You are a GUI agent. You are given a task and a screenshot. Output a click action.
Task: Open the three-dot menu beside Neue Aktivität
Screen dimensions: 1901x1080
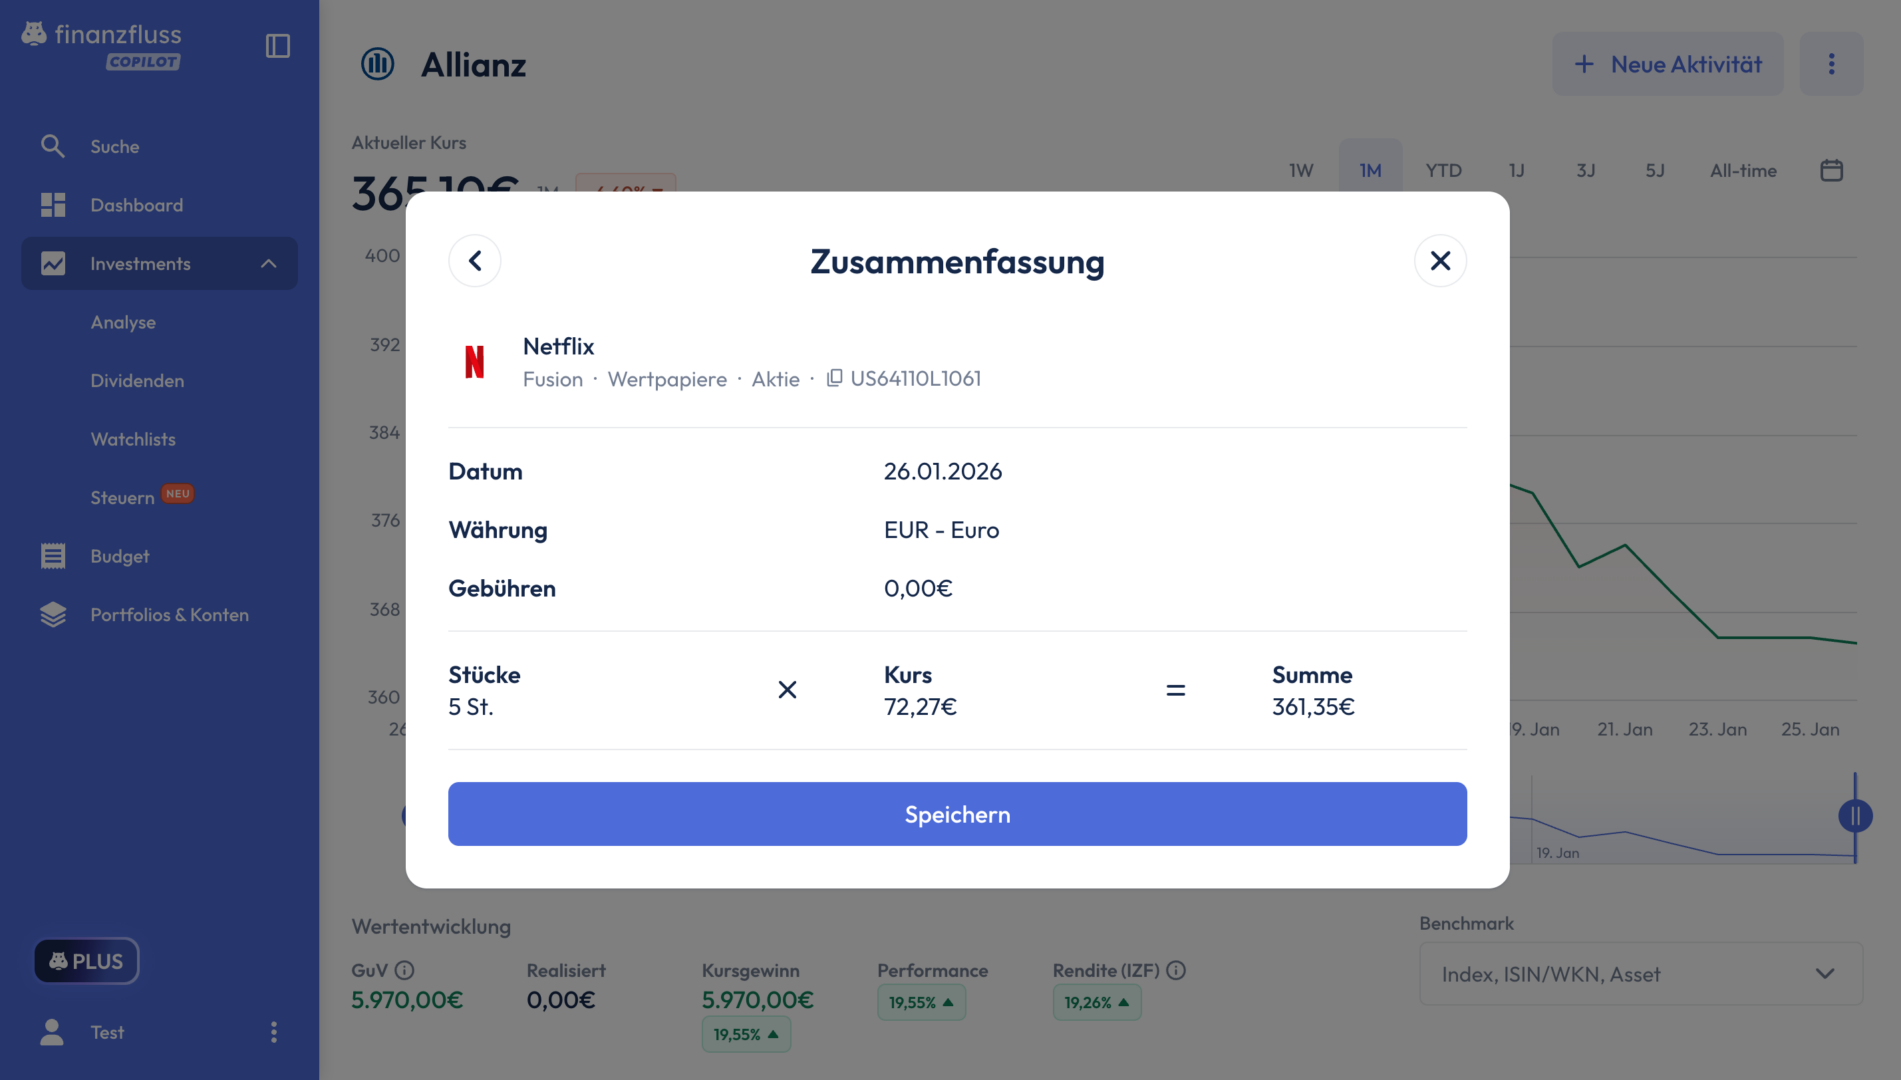click(x=1831, y=64)
